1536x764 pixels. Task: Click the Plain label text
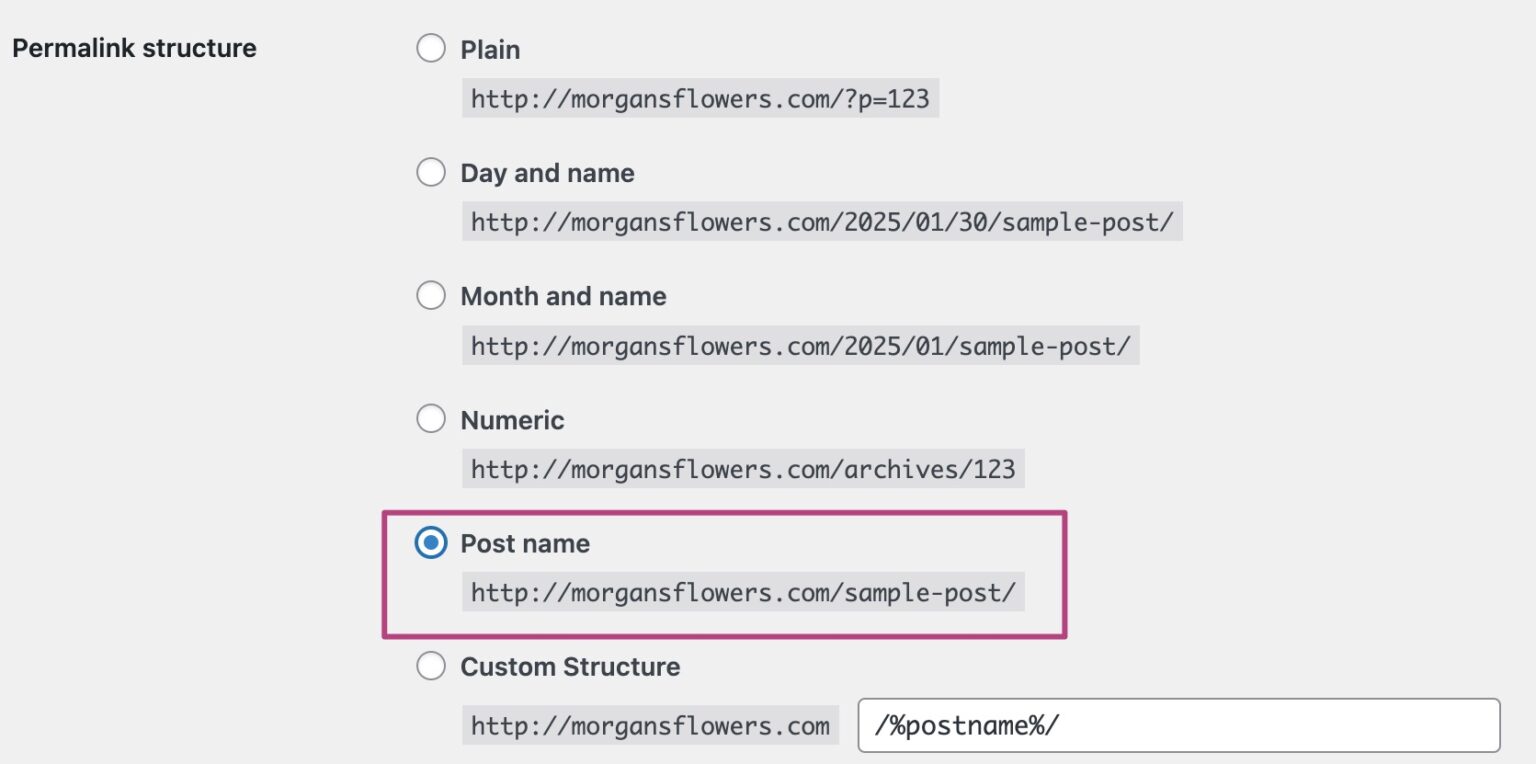point(489,49)
